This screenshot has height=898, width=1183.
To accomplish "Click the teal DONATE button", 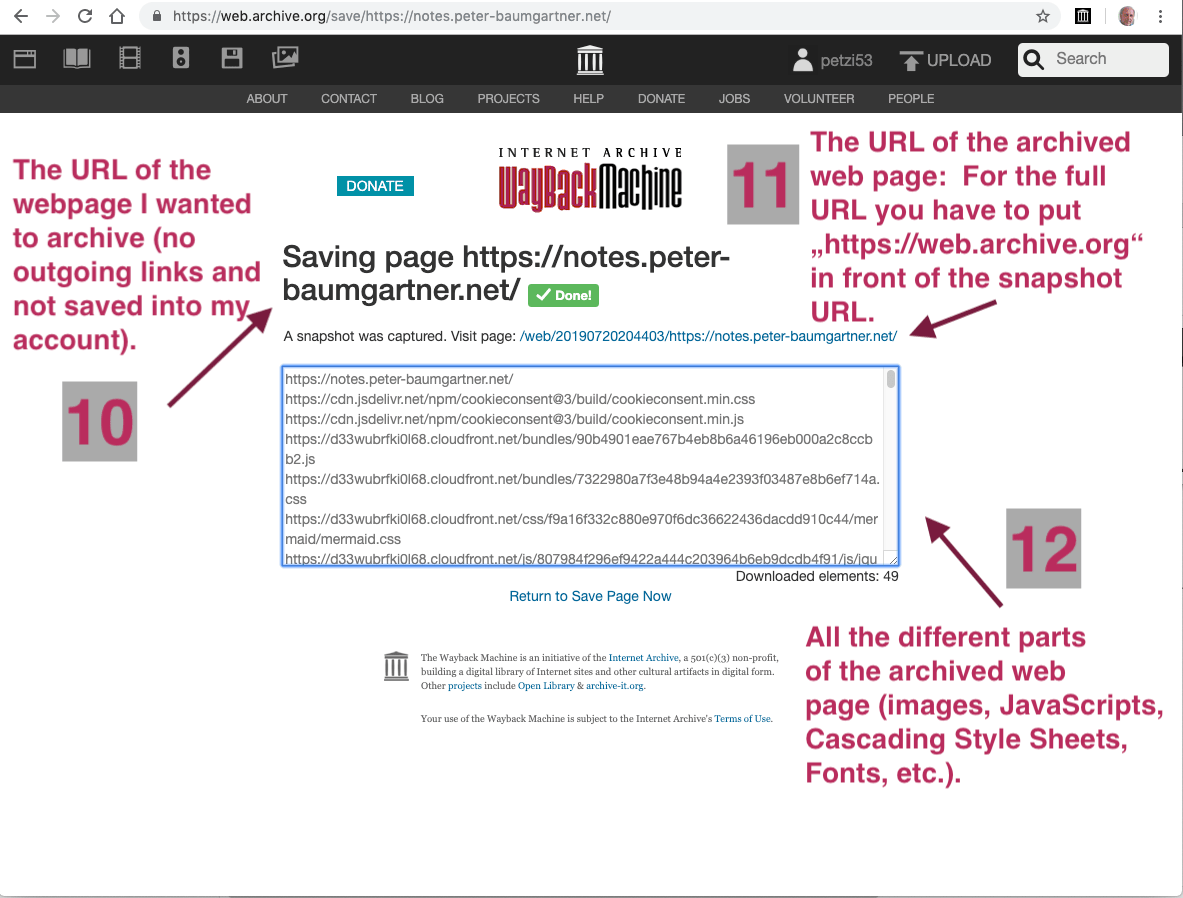I will (x=375, y=186).
